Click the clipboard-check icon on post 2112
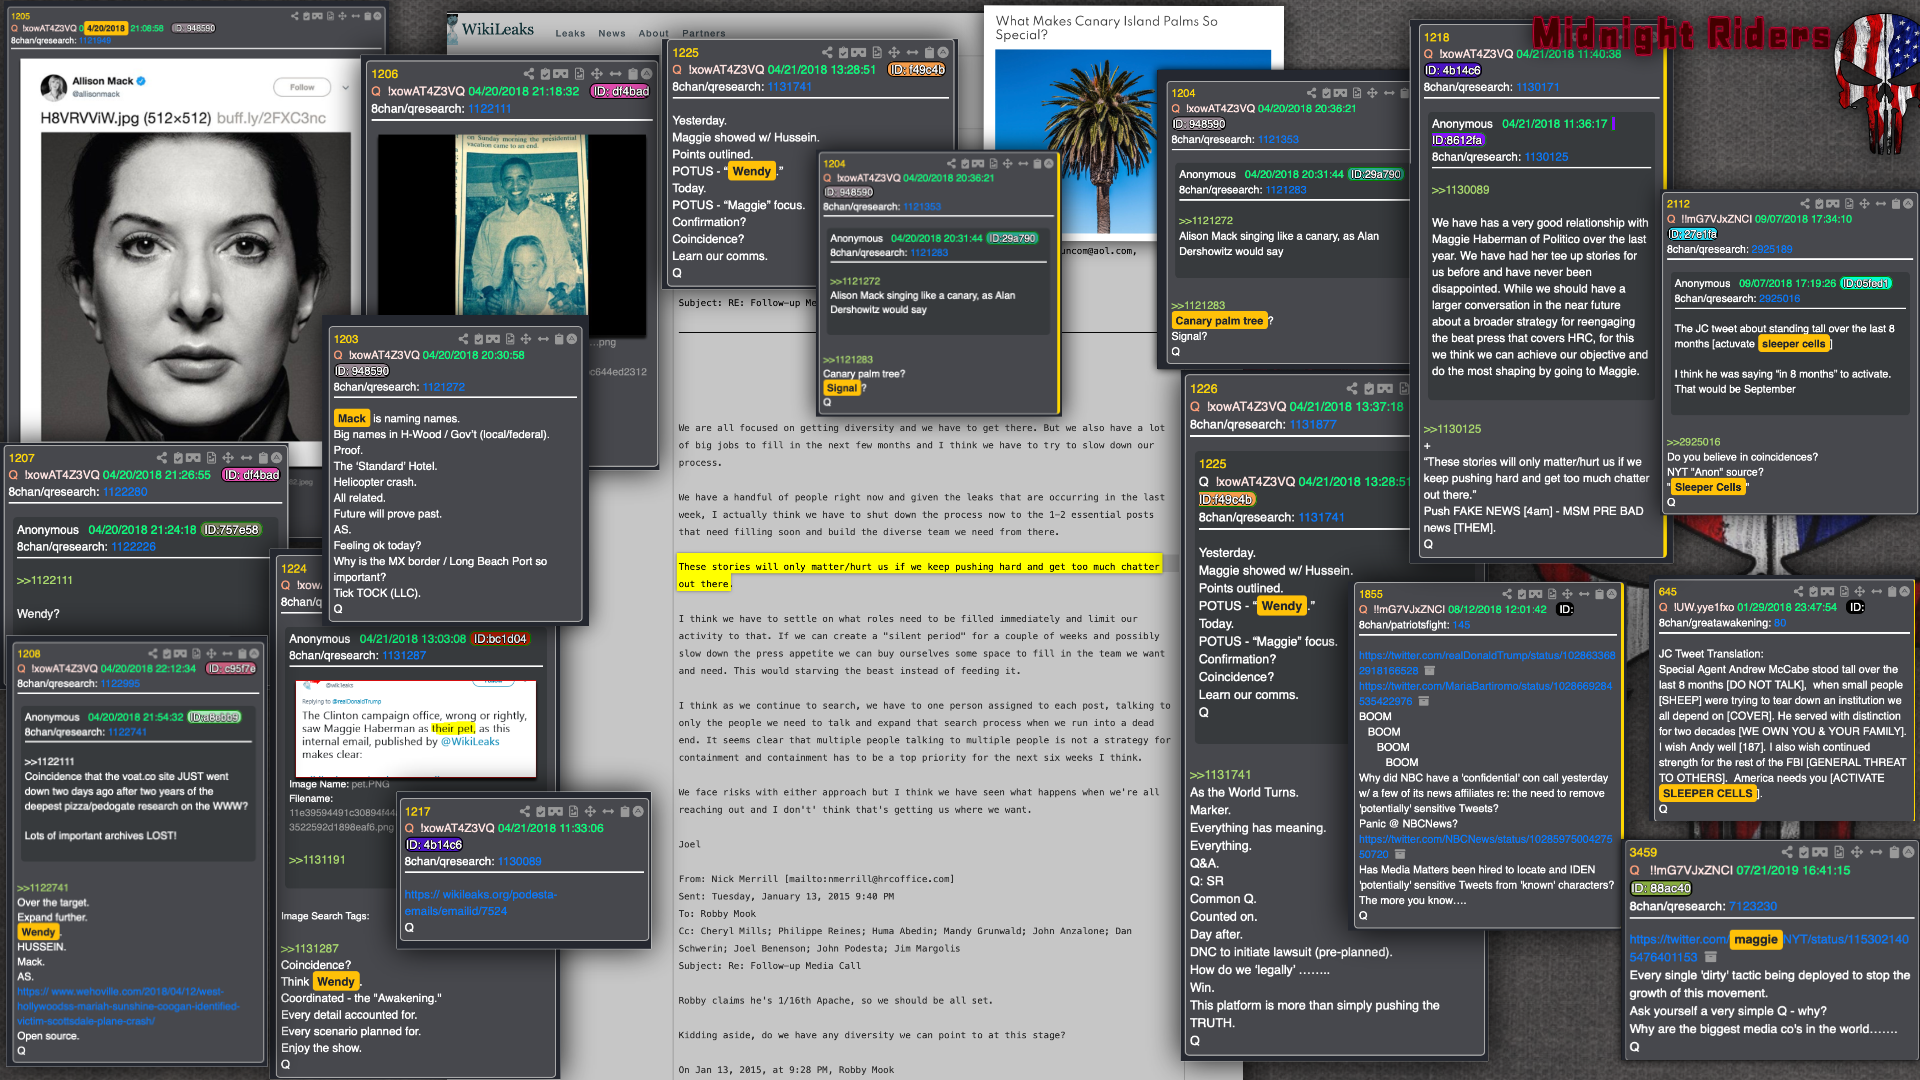Viewport: 1920px width, 1080px height. point(1820,204)
